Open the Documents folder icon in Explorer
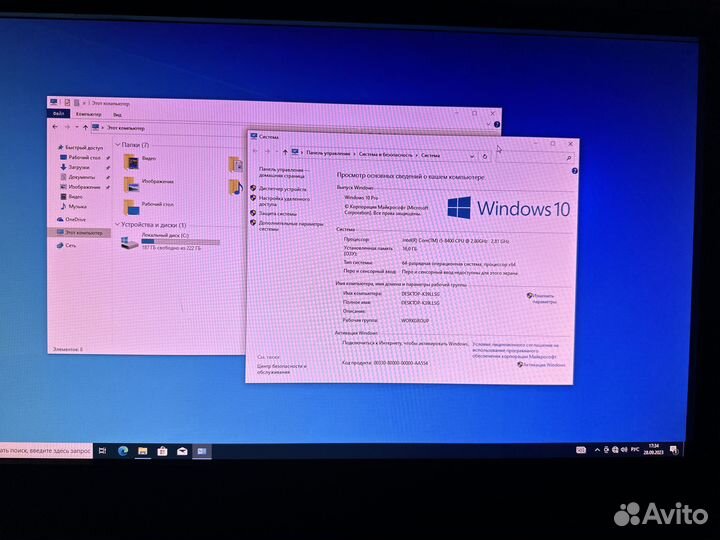The width and height of the screenshot is (720, 540). pos(236,164)
